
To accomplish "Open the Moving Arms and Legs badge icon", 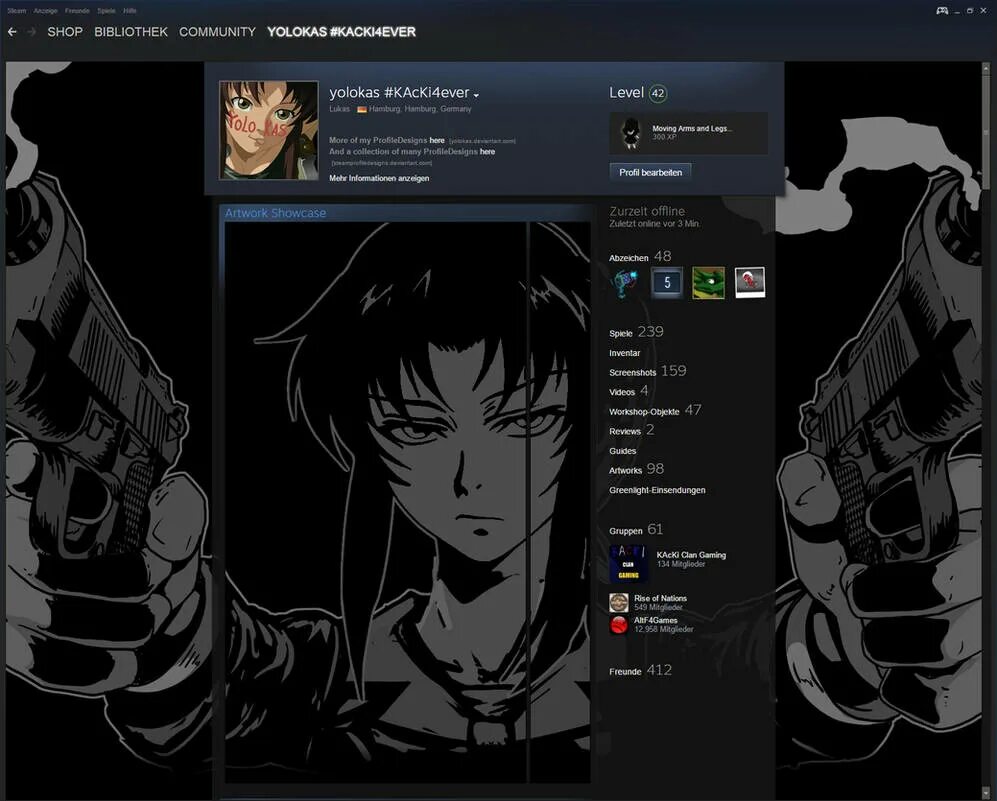I will [629, 133].
